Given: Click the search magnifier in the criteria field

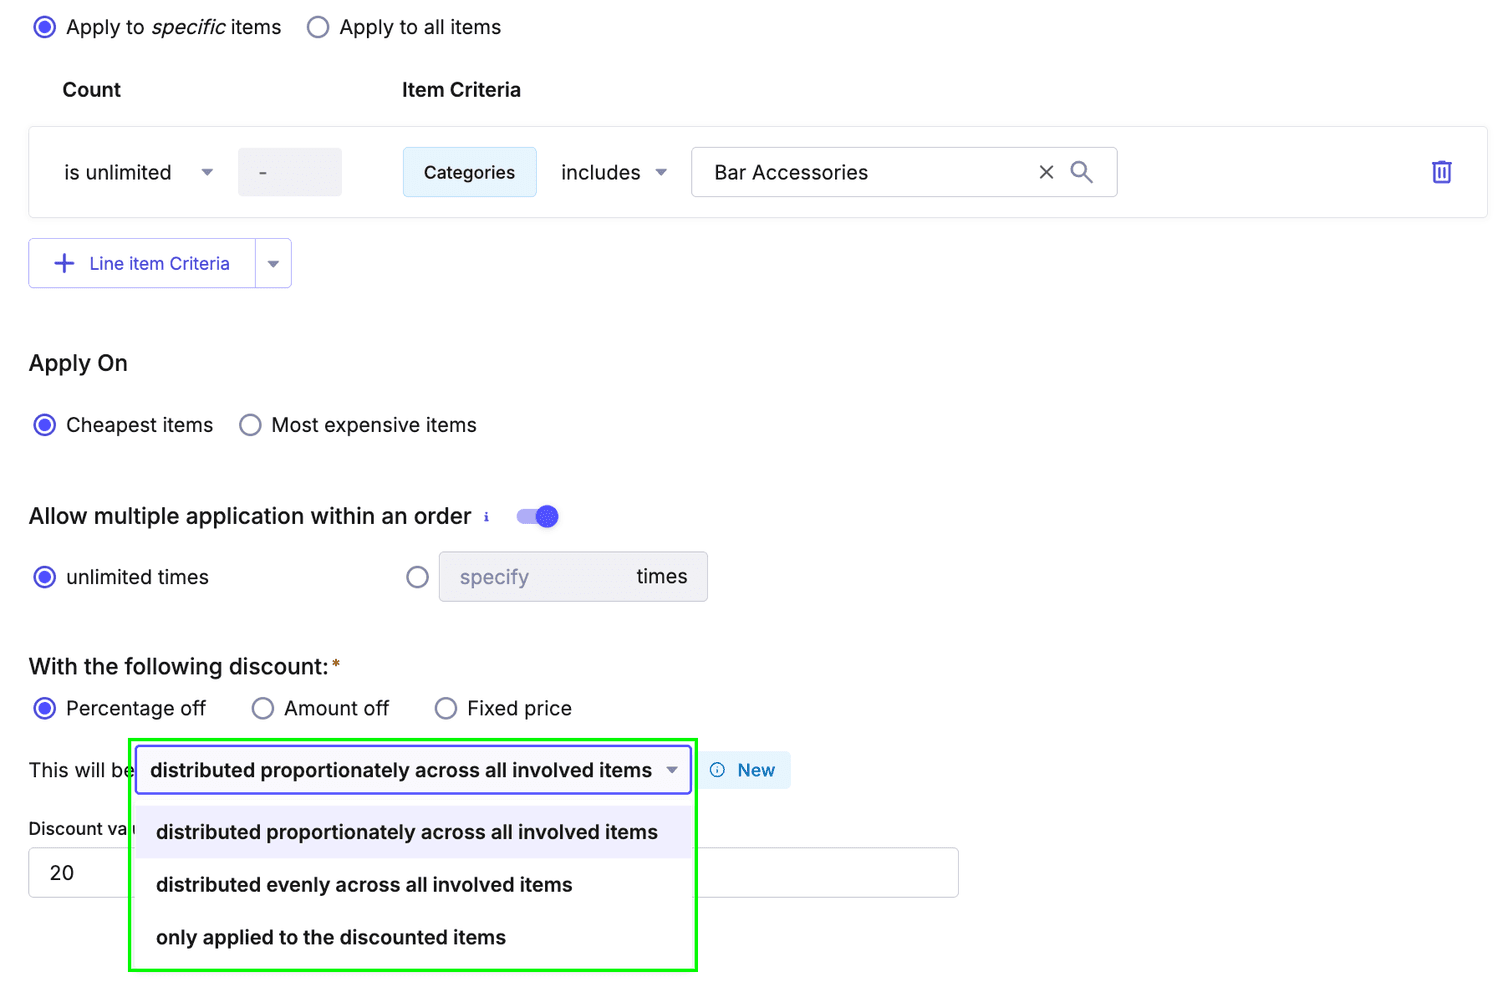Looking at the screenshot, I should point(1082,172).
